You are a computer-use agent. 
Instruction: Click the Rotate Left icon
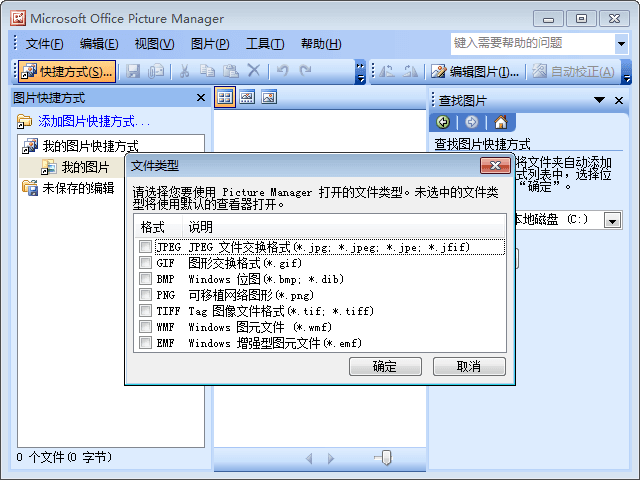coord(387,71)
